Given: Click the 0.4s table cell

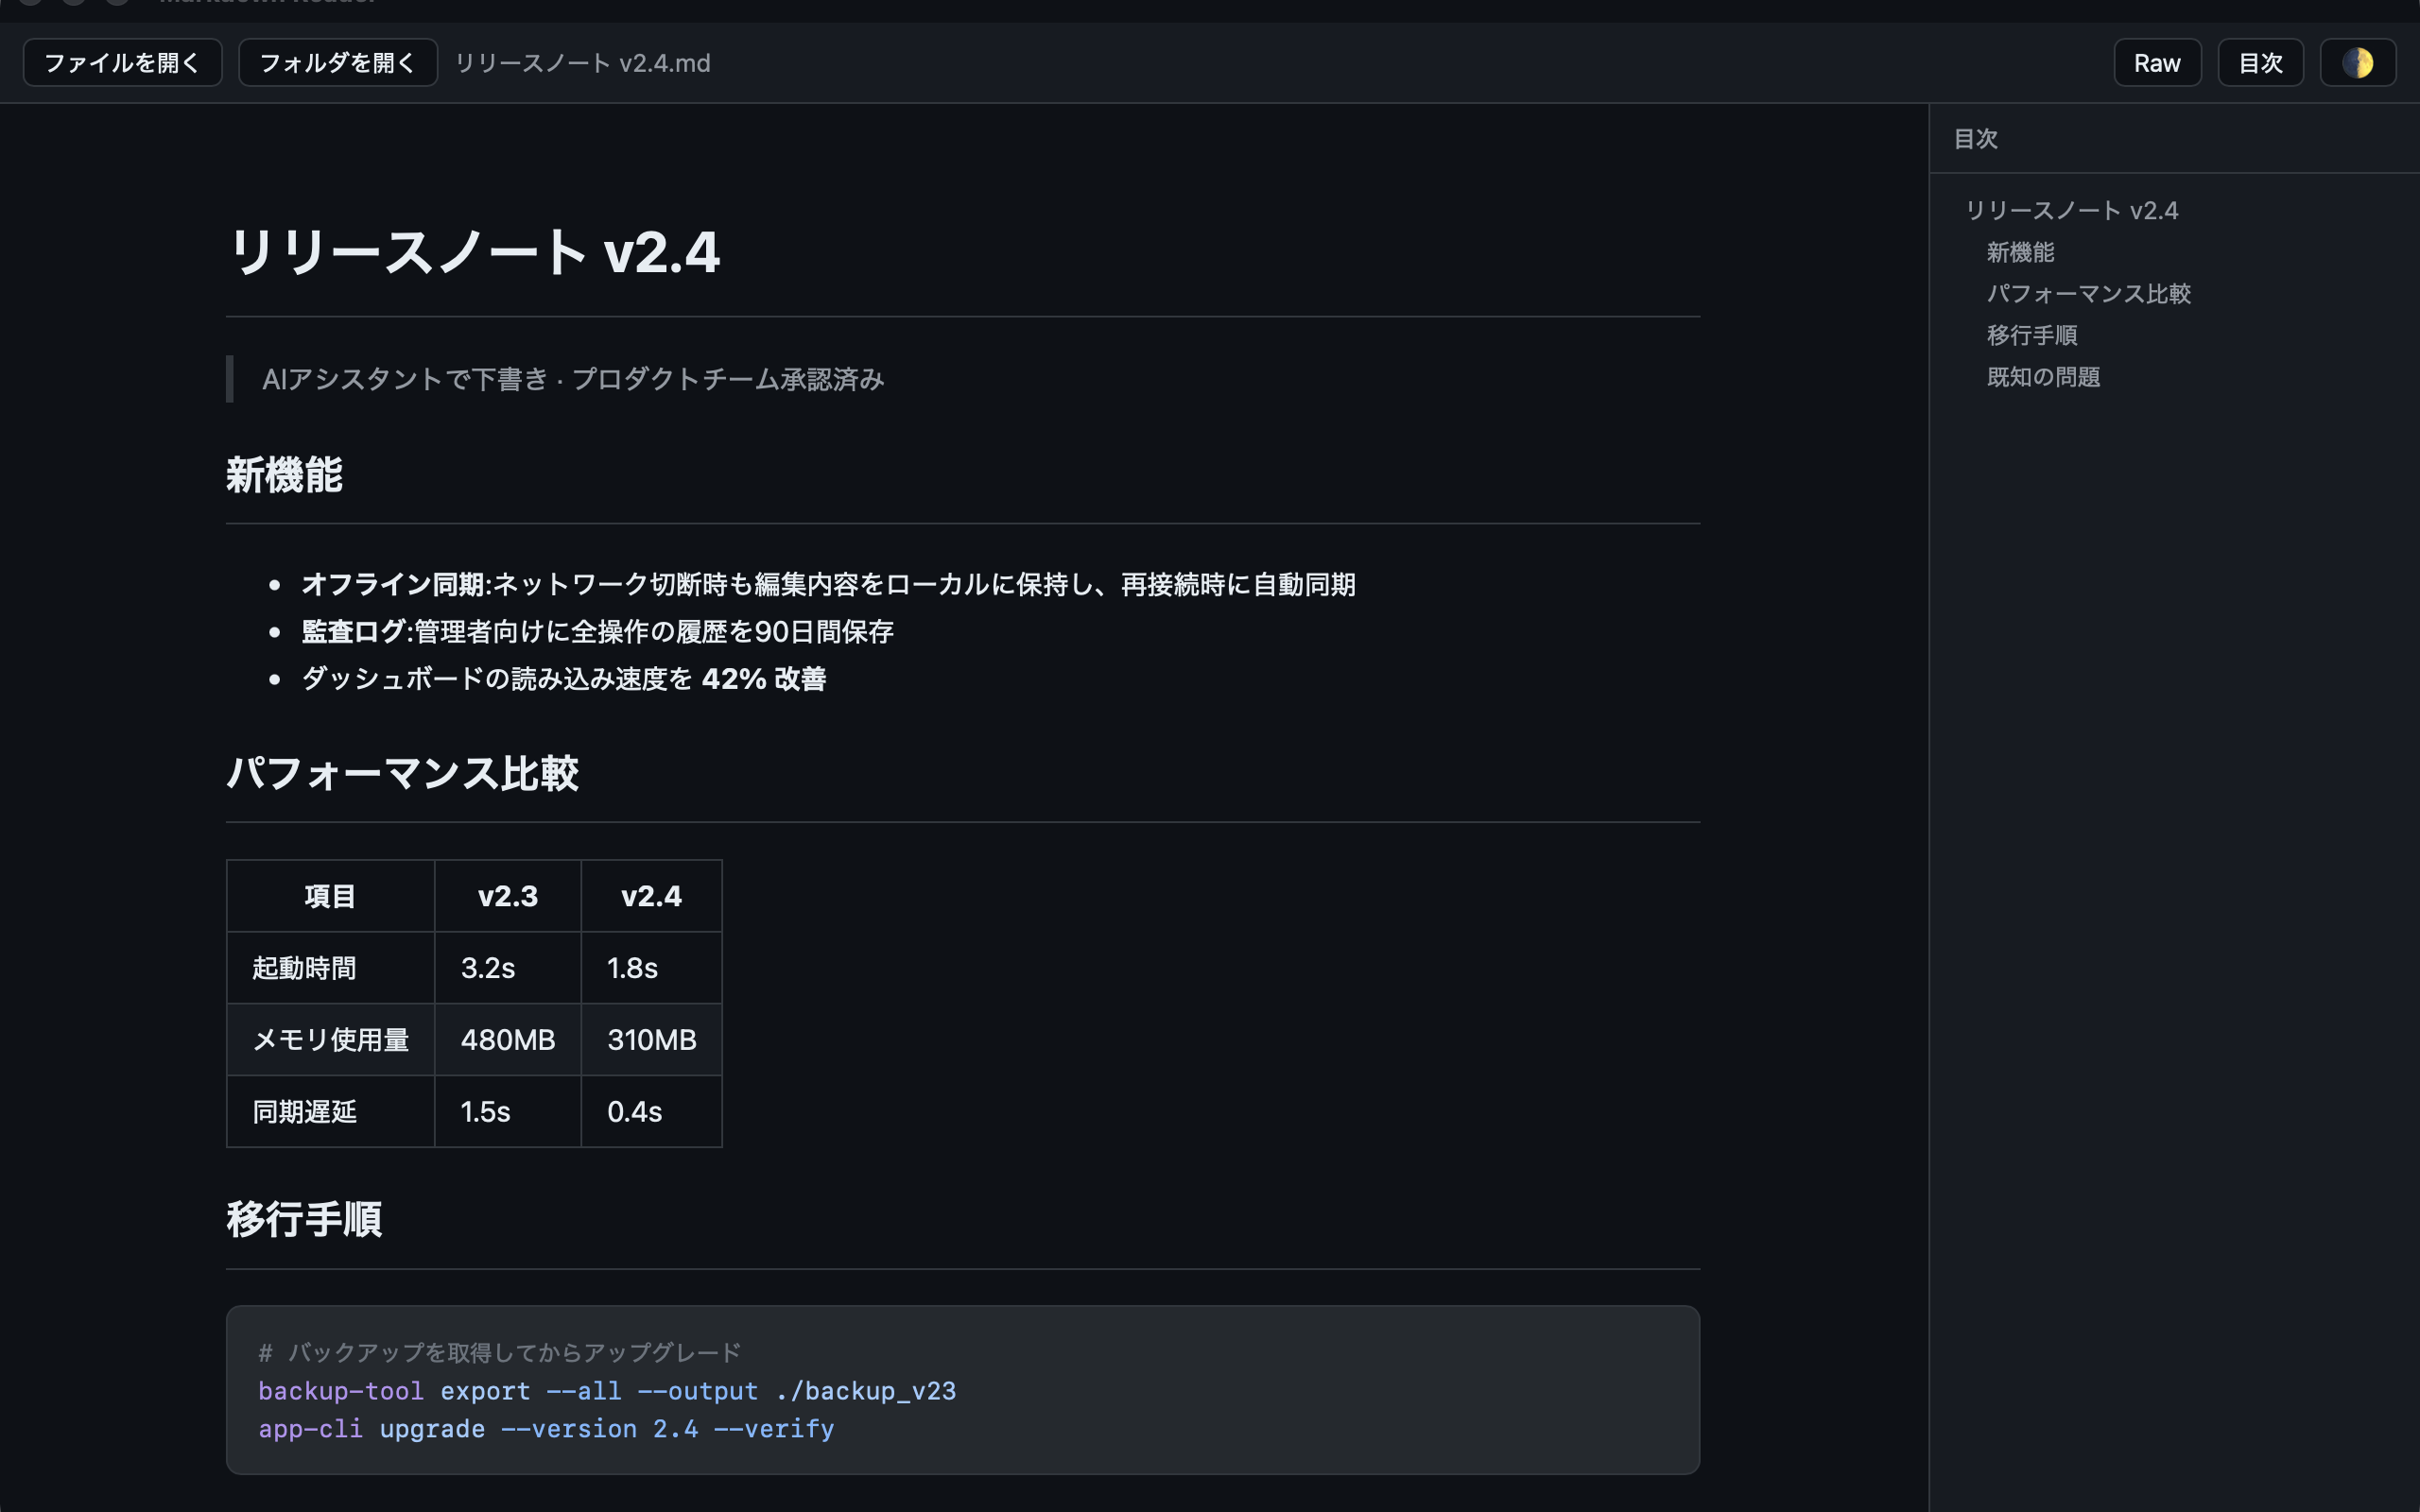Looking at the screenshot, I should [x=651, y=1112].
